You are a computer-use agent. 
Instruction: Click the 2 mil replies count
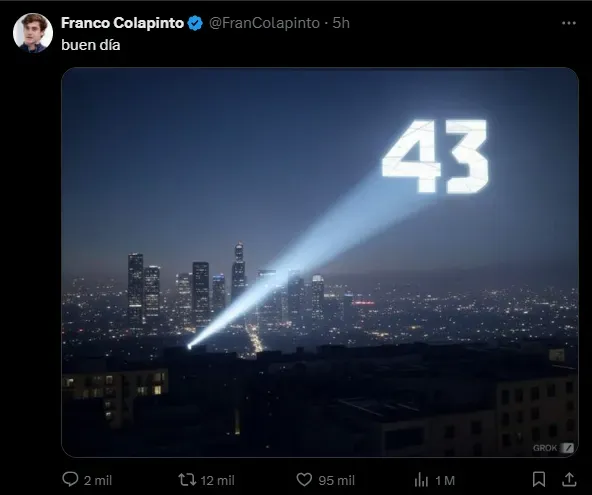tap(98, 481)
